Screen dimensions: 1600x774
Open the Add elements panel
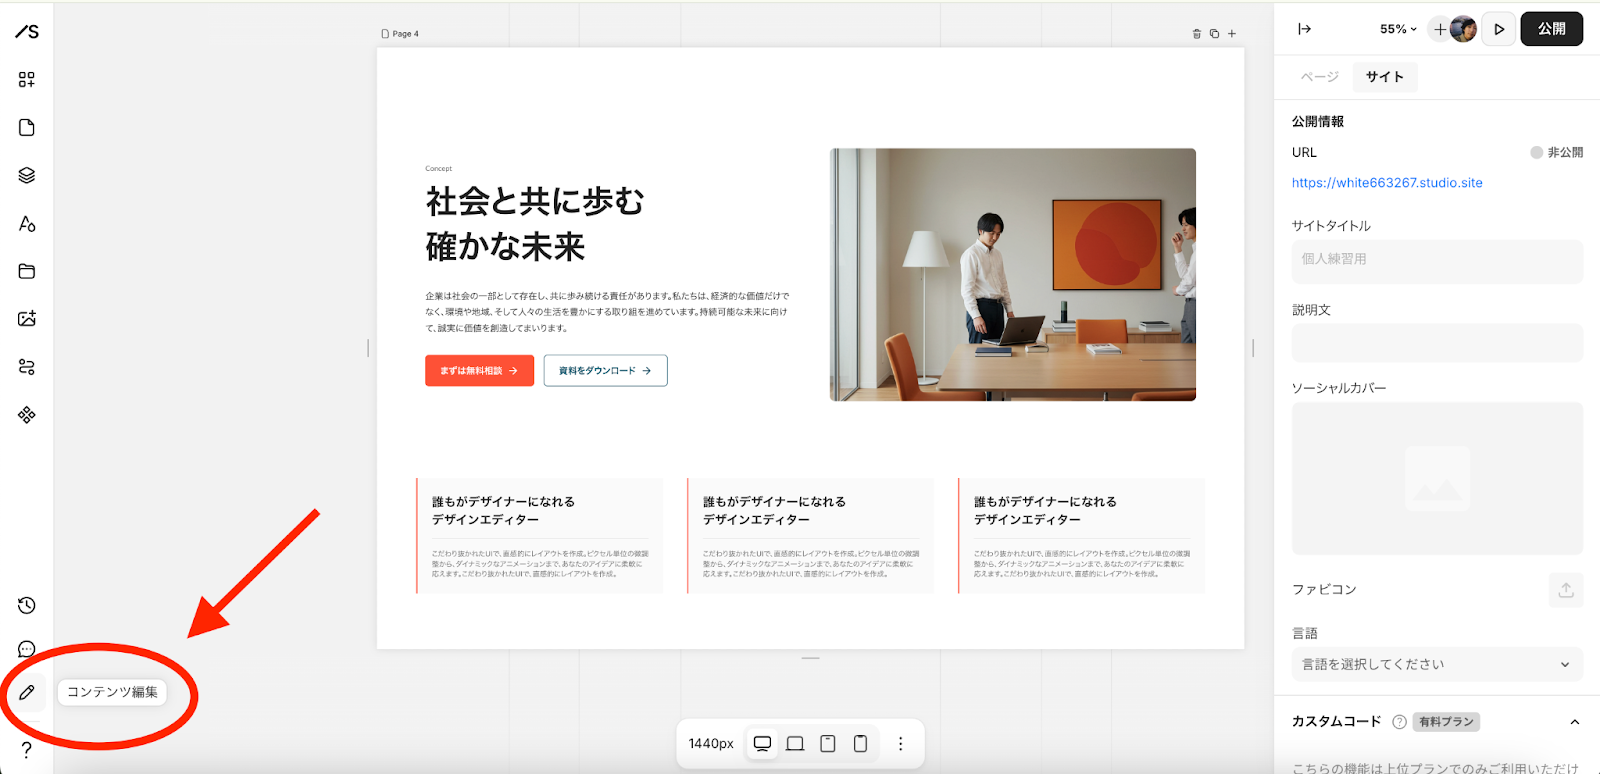(27, 80)
